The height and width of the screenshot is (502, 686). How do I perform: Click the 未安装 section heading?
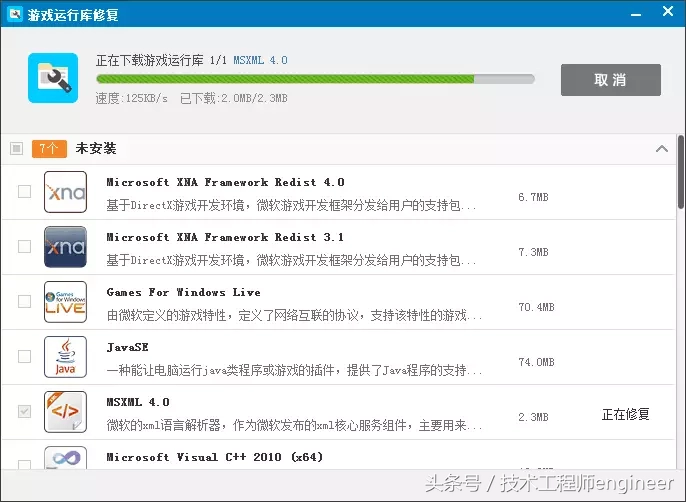pyautogui.click(x=96, y=148)
